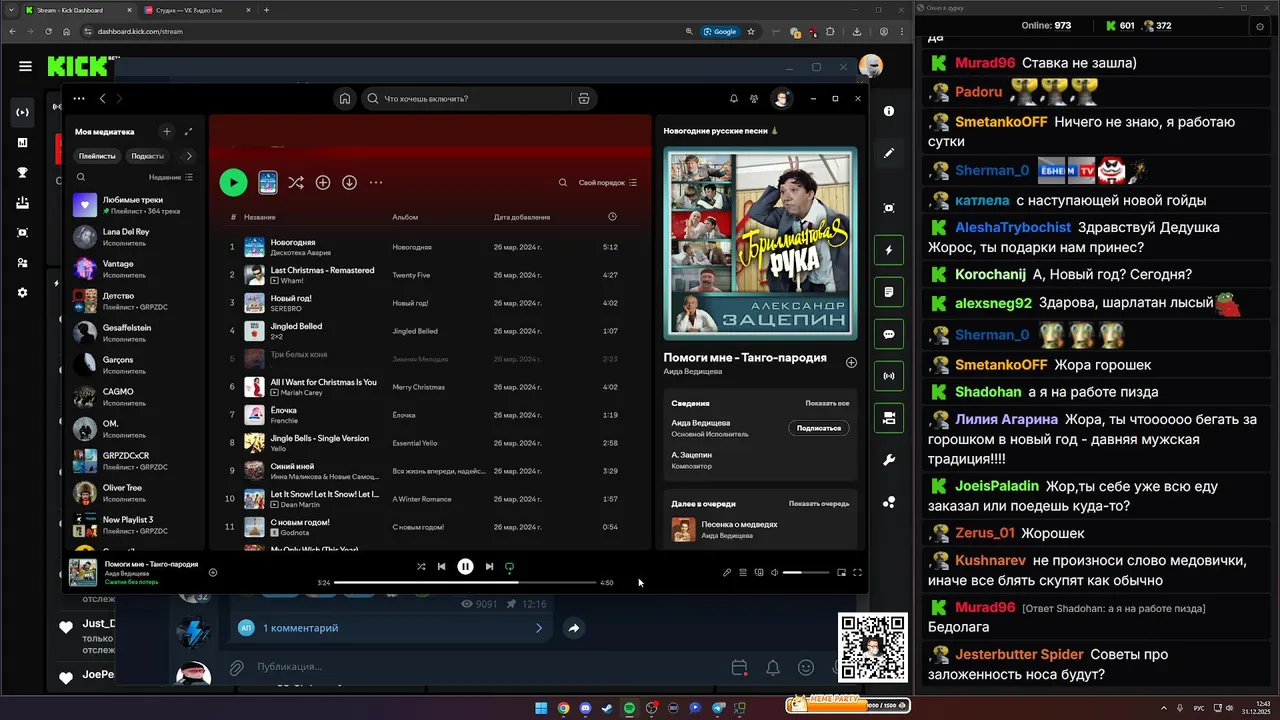This screenshot has height=720, width=1280.
Task: Download the playlist with the arrow circle icon
Action: pos(349,182)
